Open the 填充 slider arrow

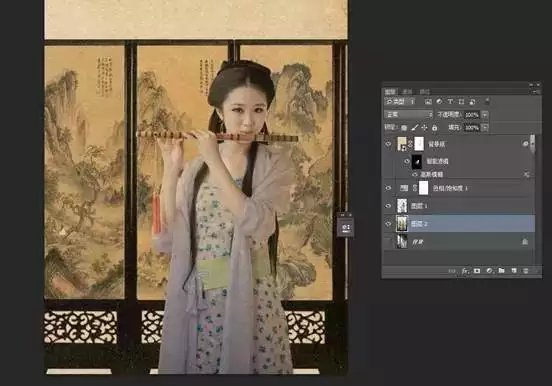point(485,127)
